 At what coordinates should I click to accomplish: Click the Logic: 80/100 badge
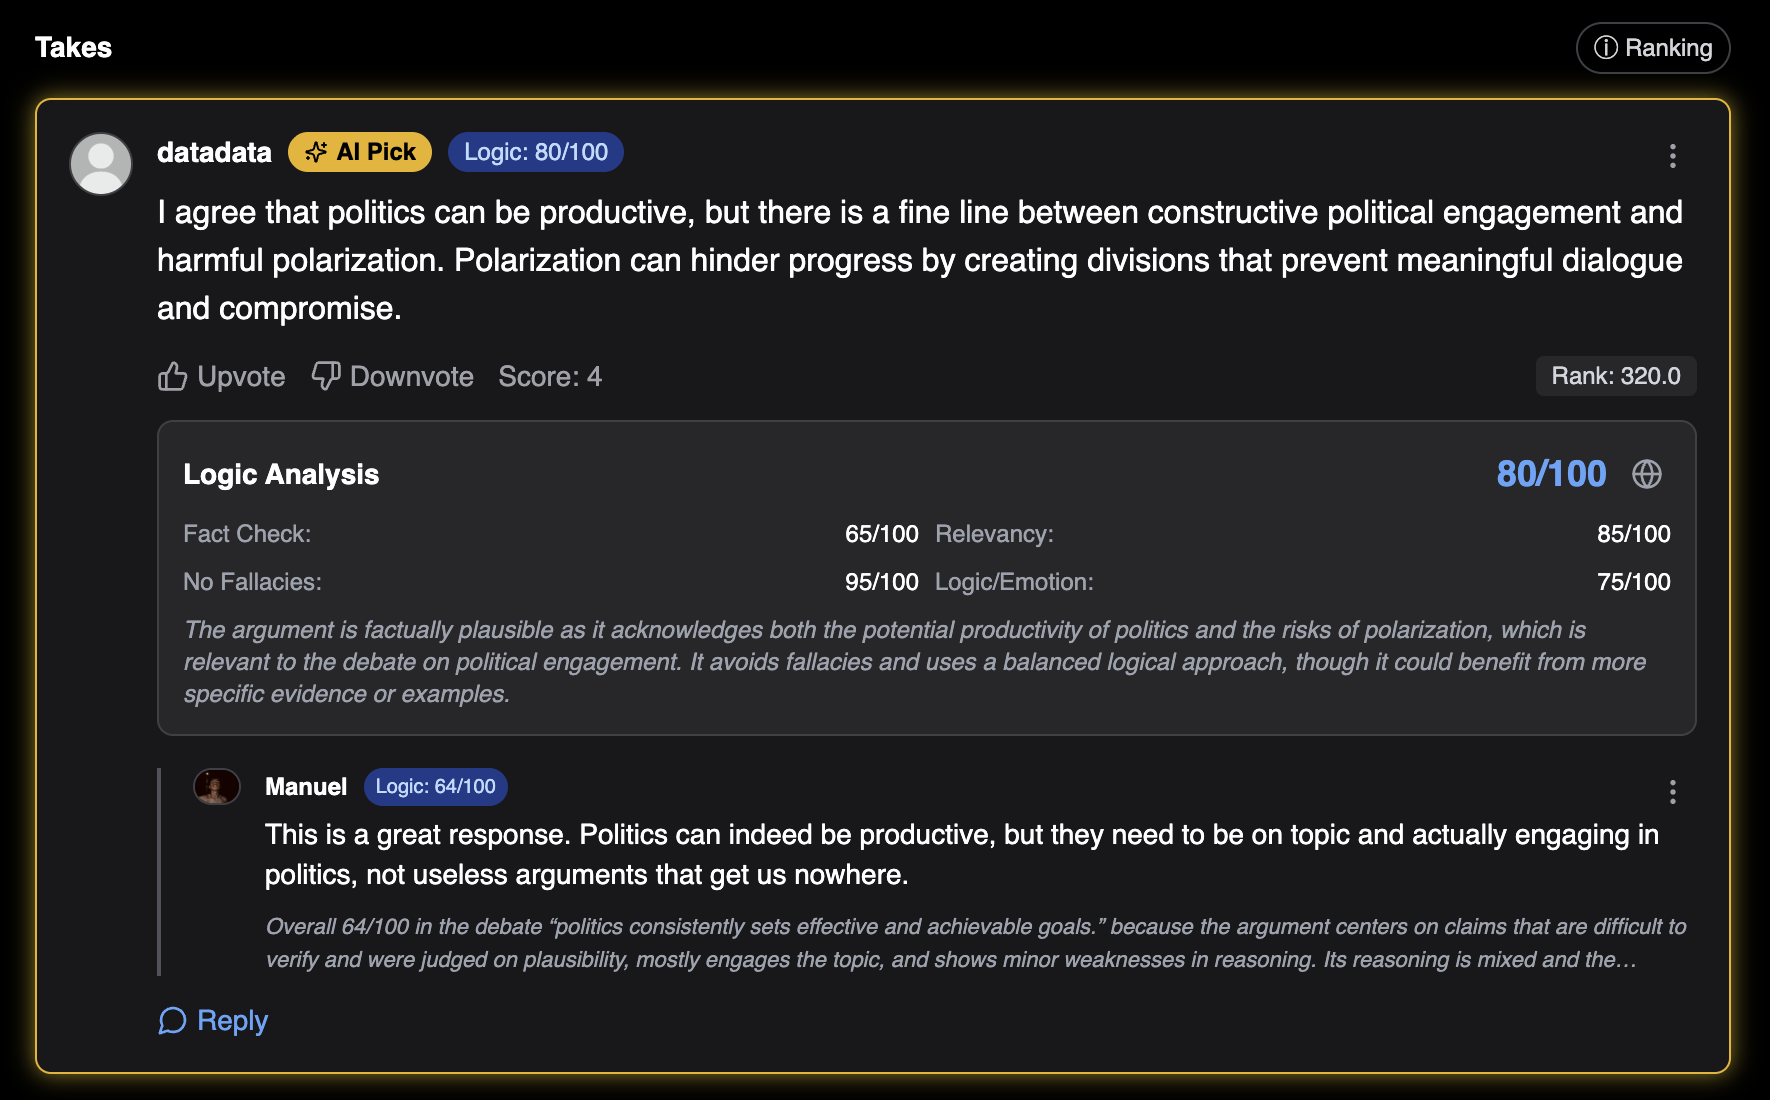pos(536,152)
